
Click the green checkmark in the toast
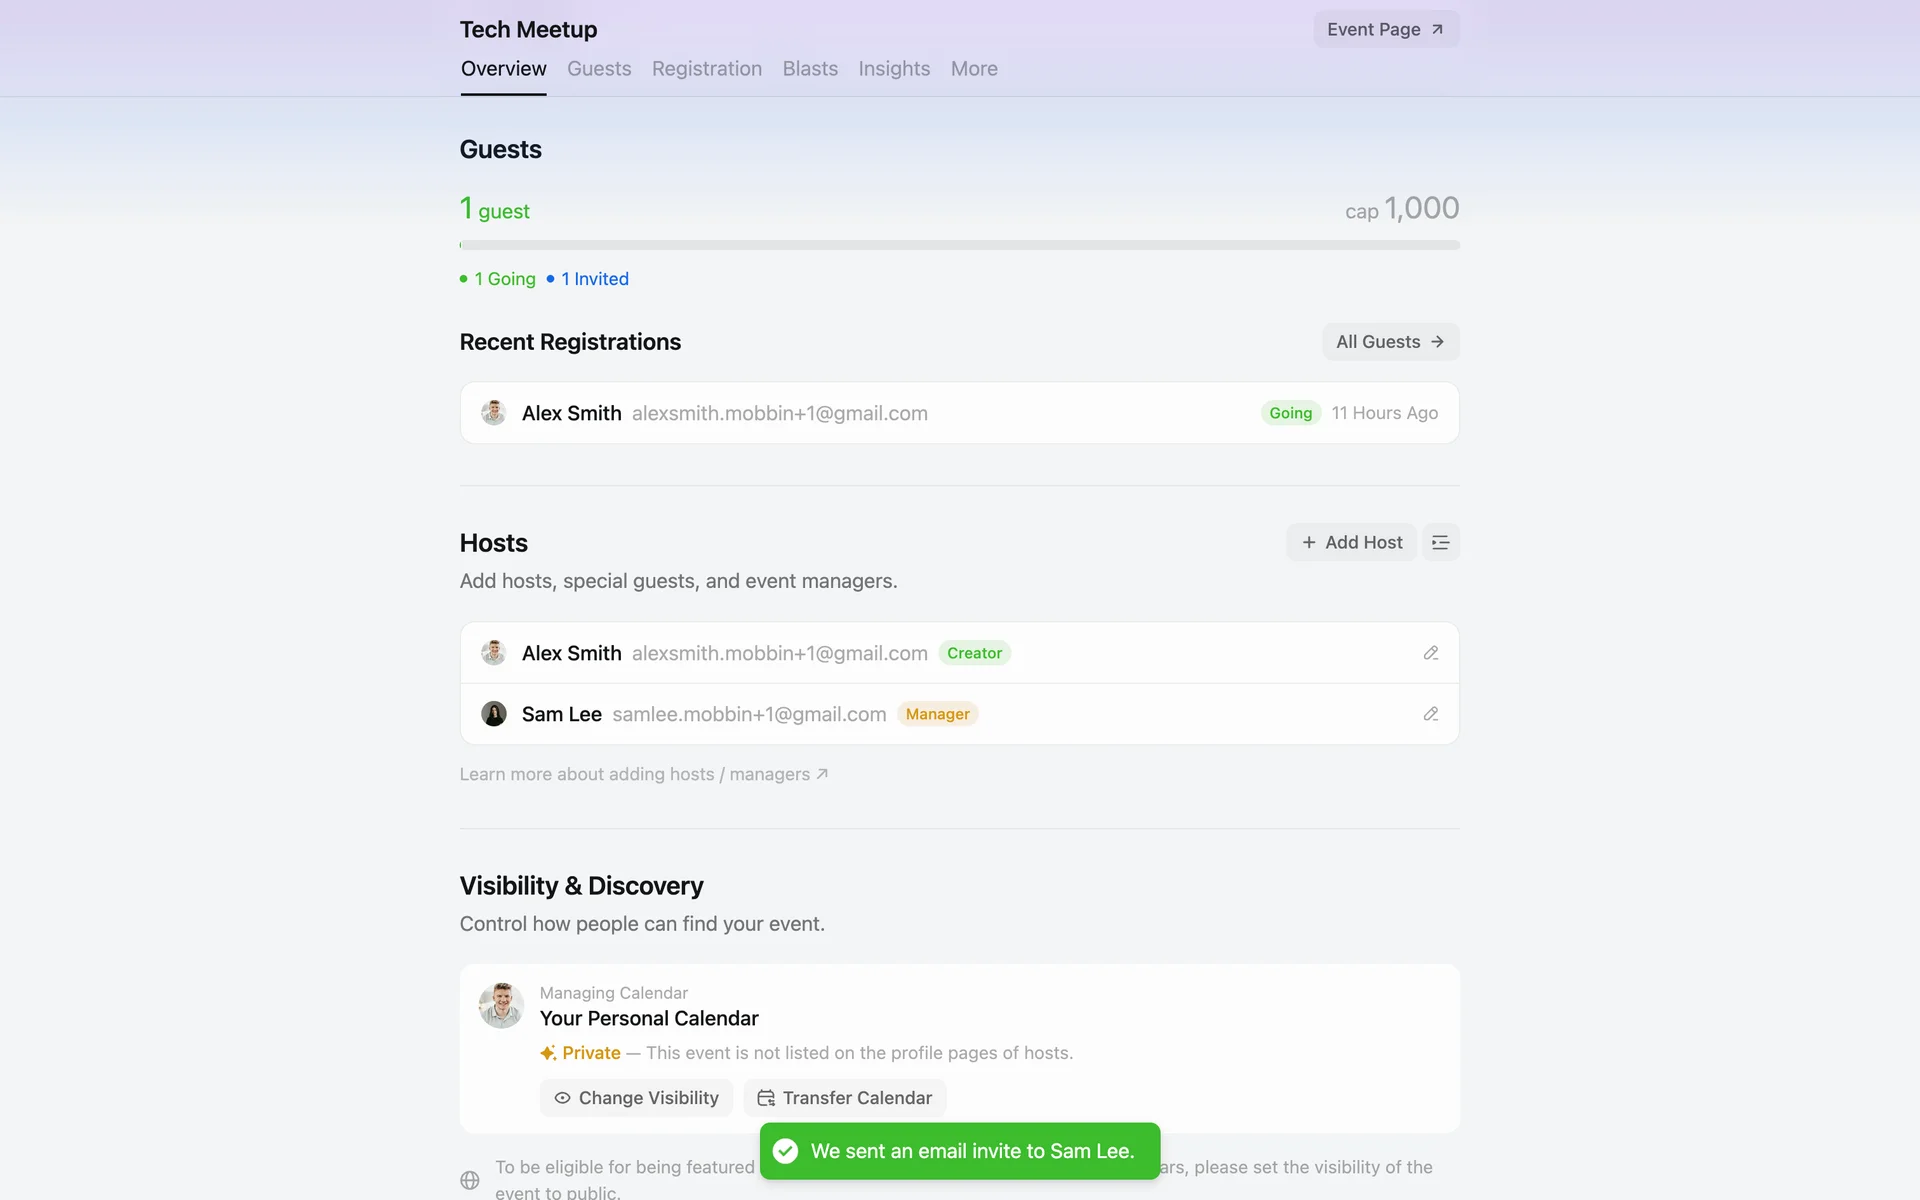tap(786, 1151)
